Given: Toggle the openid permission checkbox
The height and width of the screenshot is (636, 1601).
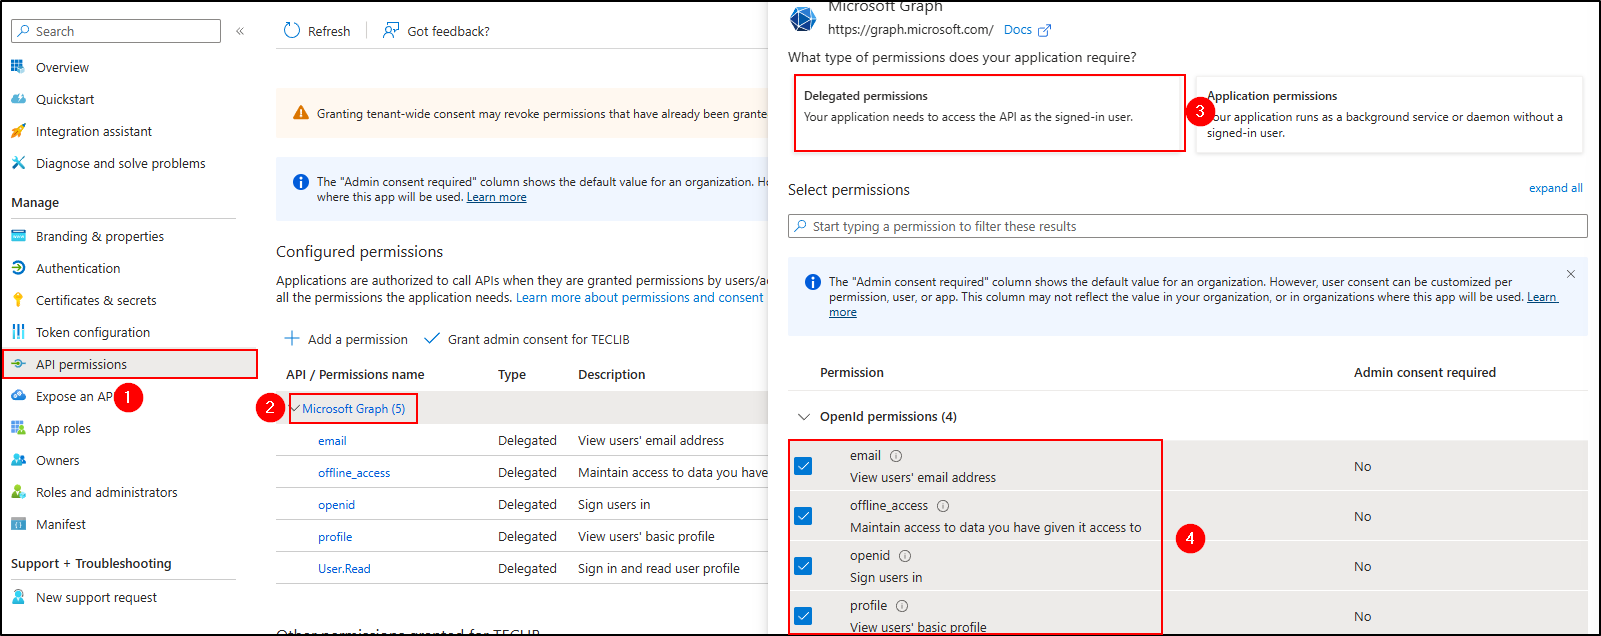Looking at the screenshot, I should pyautogui.click(x=803, y=566).
